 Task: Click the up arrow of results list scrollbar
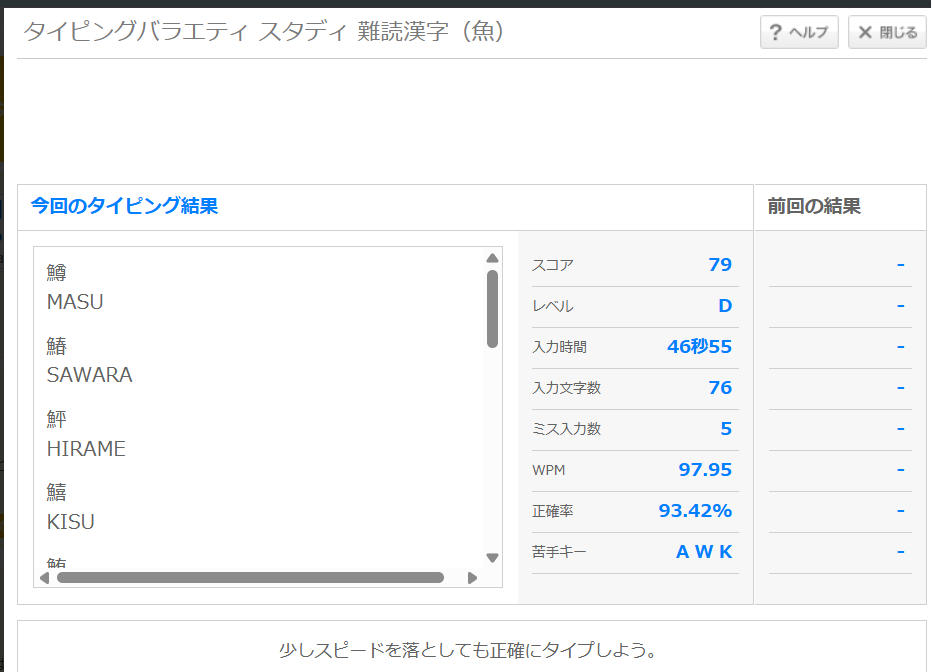point(492,258)
